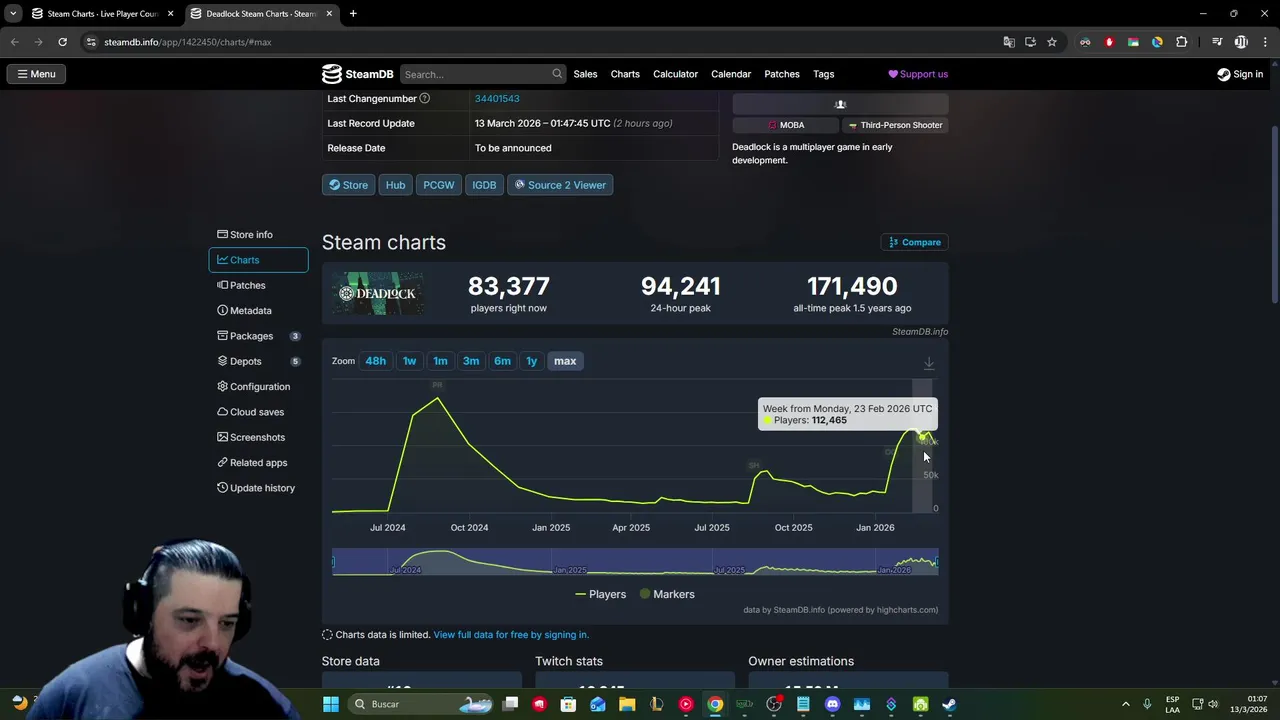Toggle the Markers series in chart legend
1280x720 pixels.
click(667, 594)
